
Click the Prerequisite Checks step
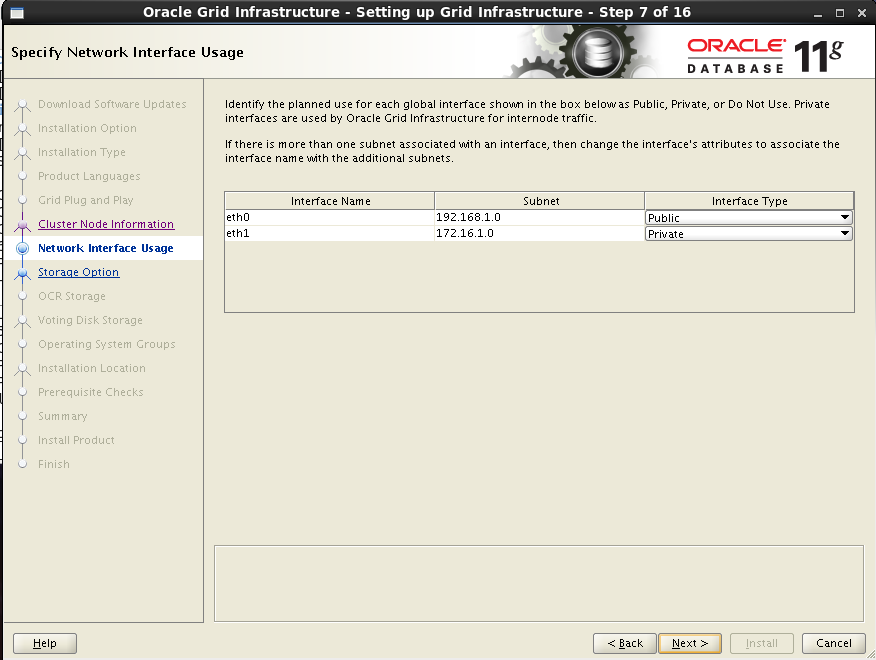coord(91,392)
